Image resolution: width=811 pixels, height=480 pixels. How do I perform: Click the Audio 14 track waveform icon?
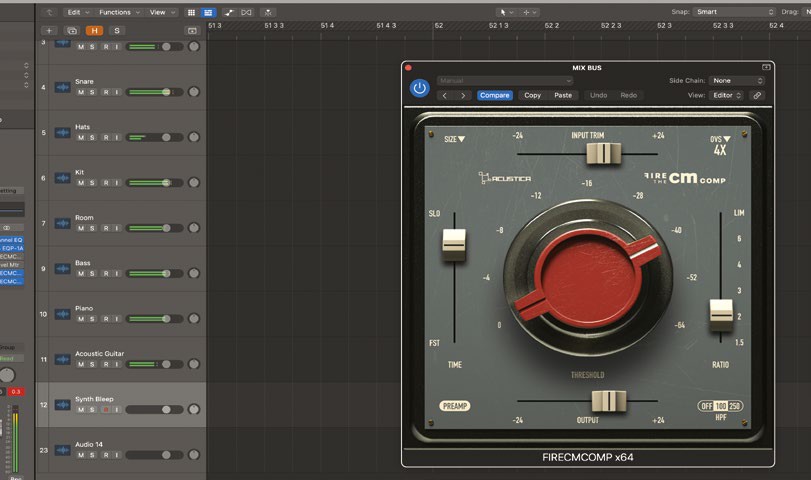coord(63,451)
